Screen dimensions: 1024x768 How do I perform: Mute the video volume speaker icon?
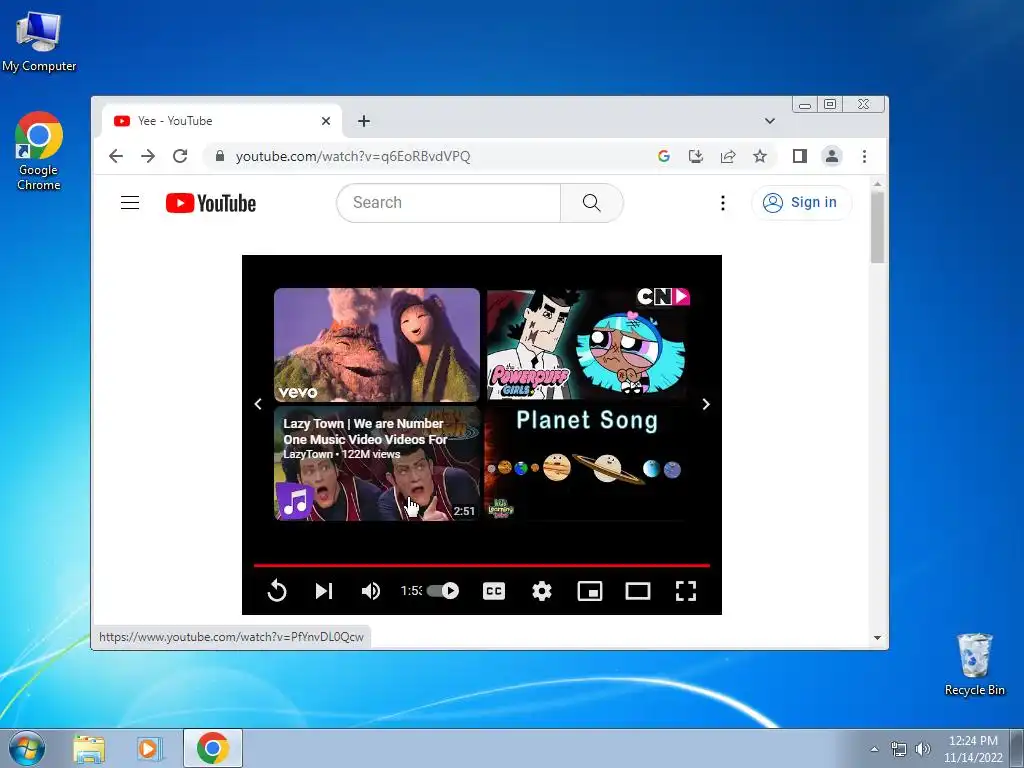pos(371,591)
